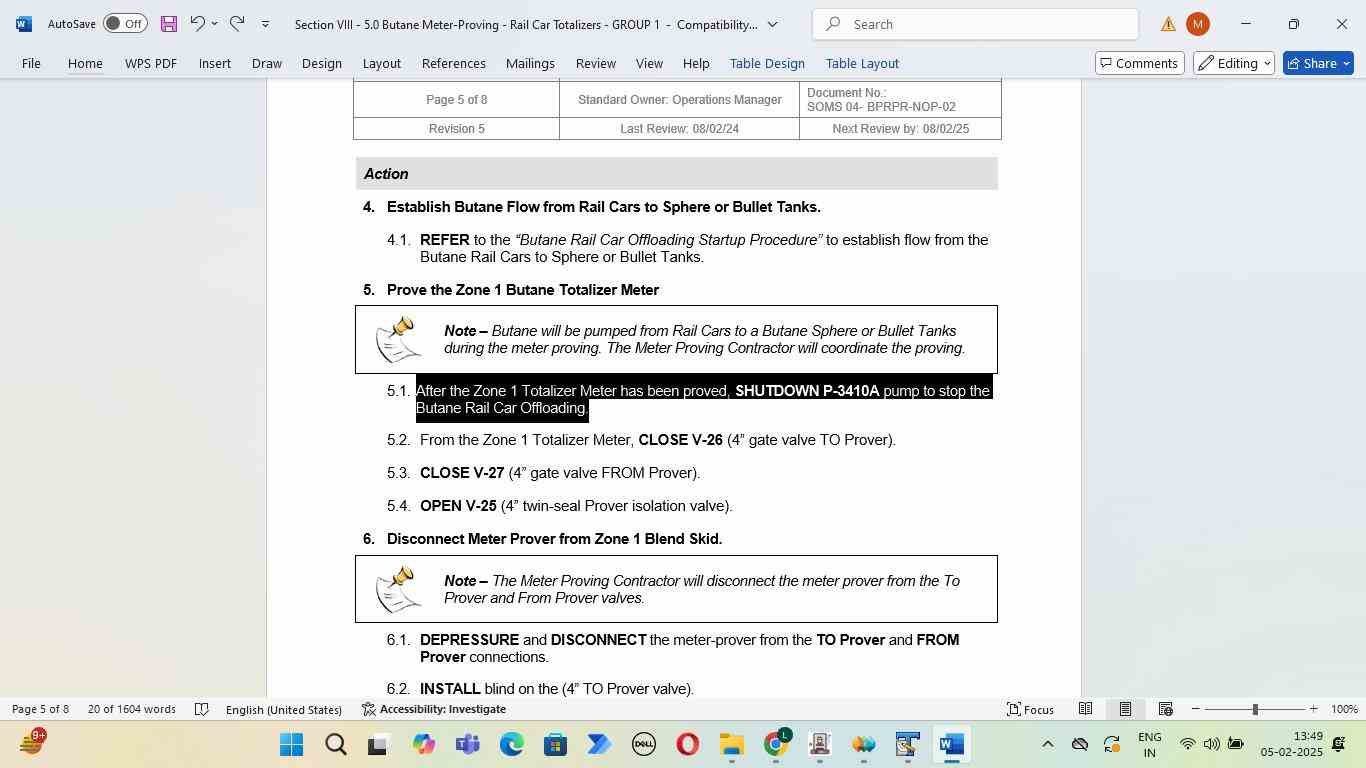Click the Share button
1366x768 pixels.
tap(1318, 63)
